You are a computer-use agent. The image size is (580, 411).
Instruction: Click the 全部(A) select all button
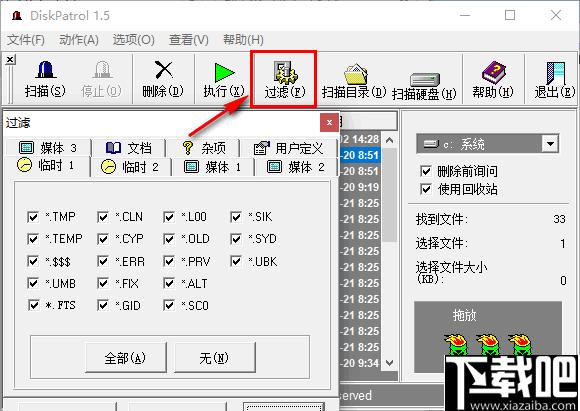point(126,357)
